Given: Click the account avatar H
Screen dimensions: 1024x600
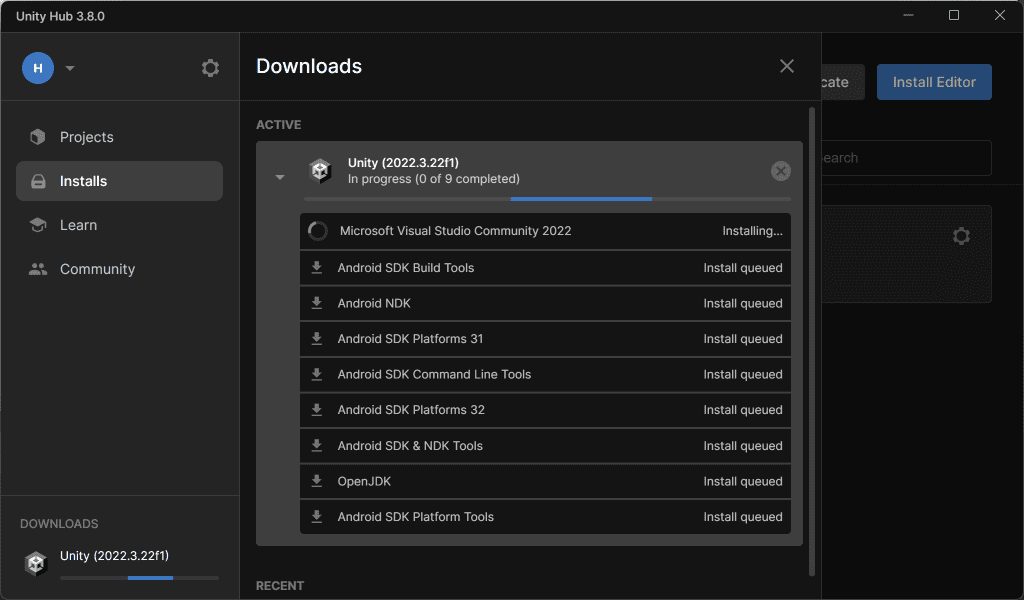Looking at the screenshot, I should point(38,68).
